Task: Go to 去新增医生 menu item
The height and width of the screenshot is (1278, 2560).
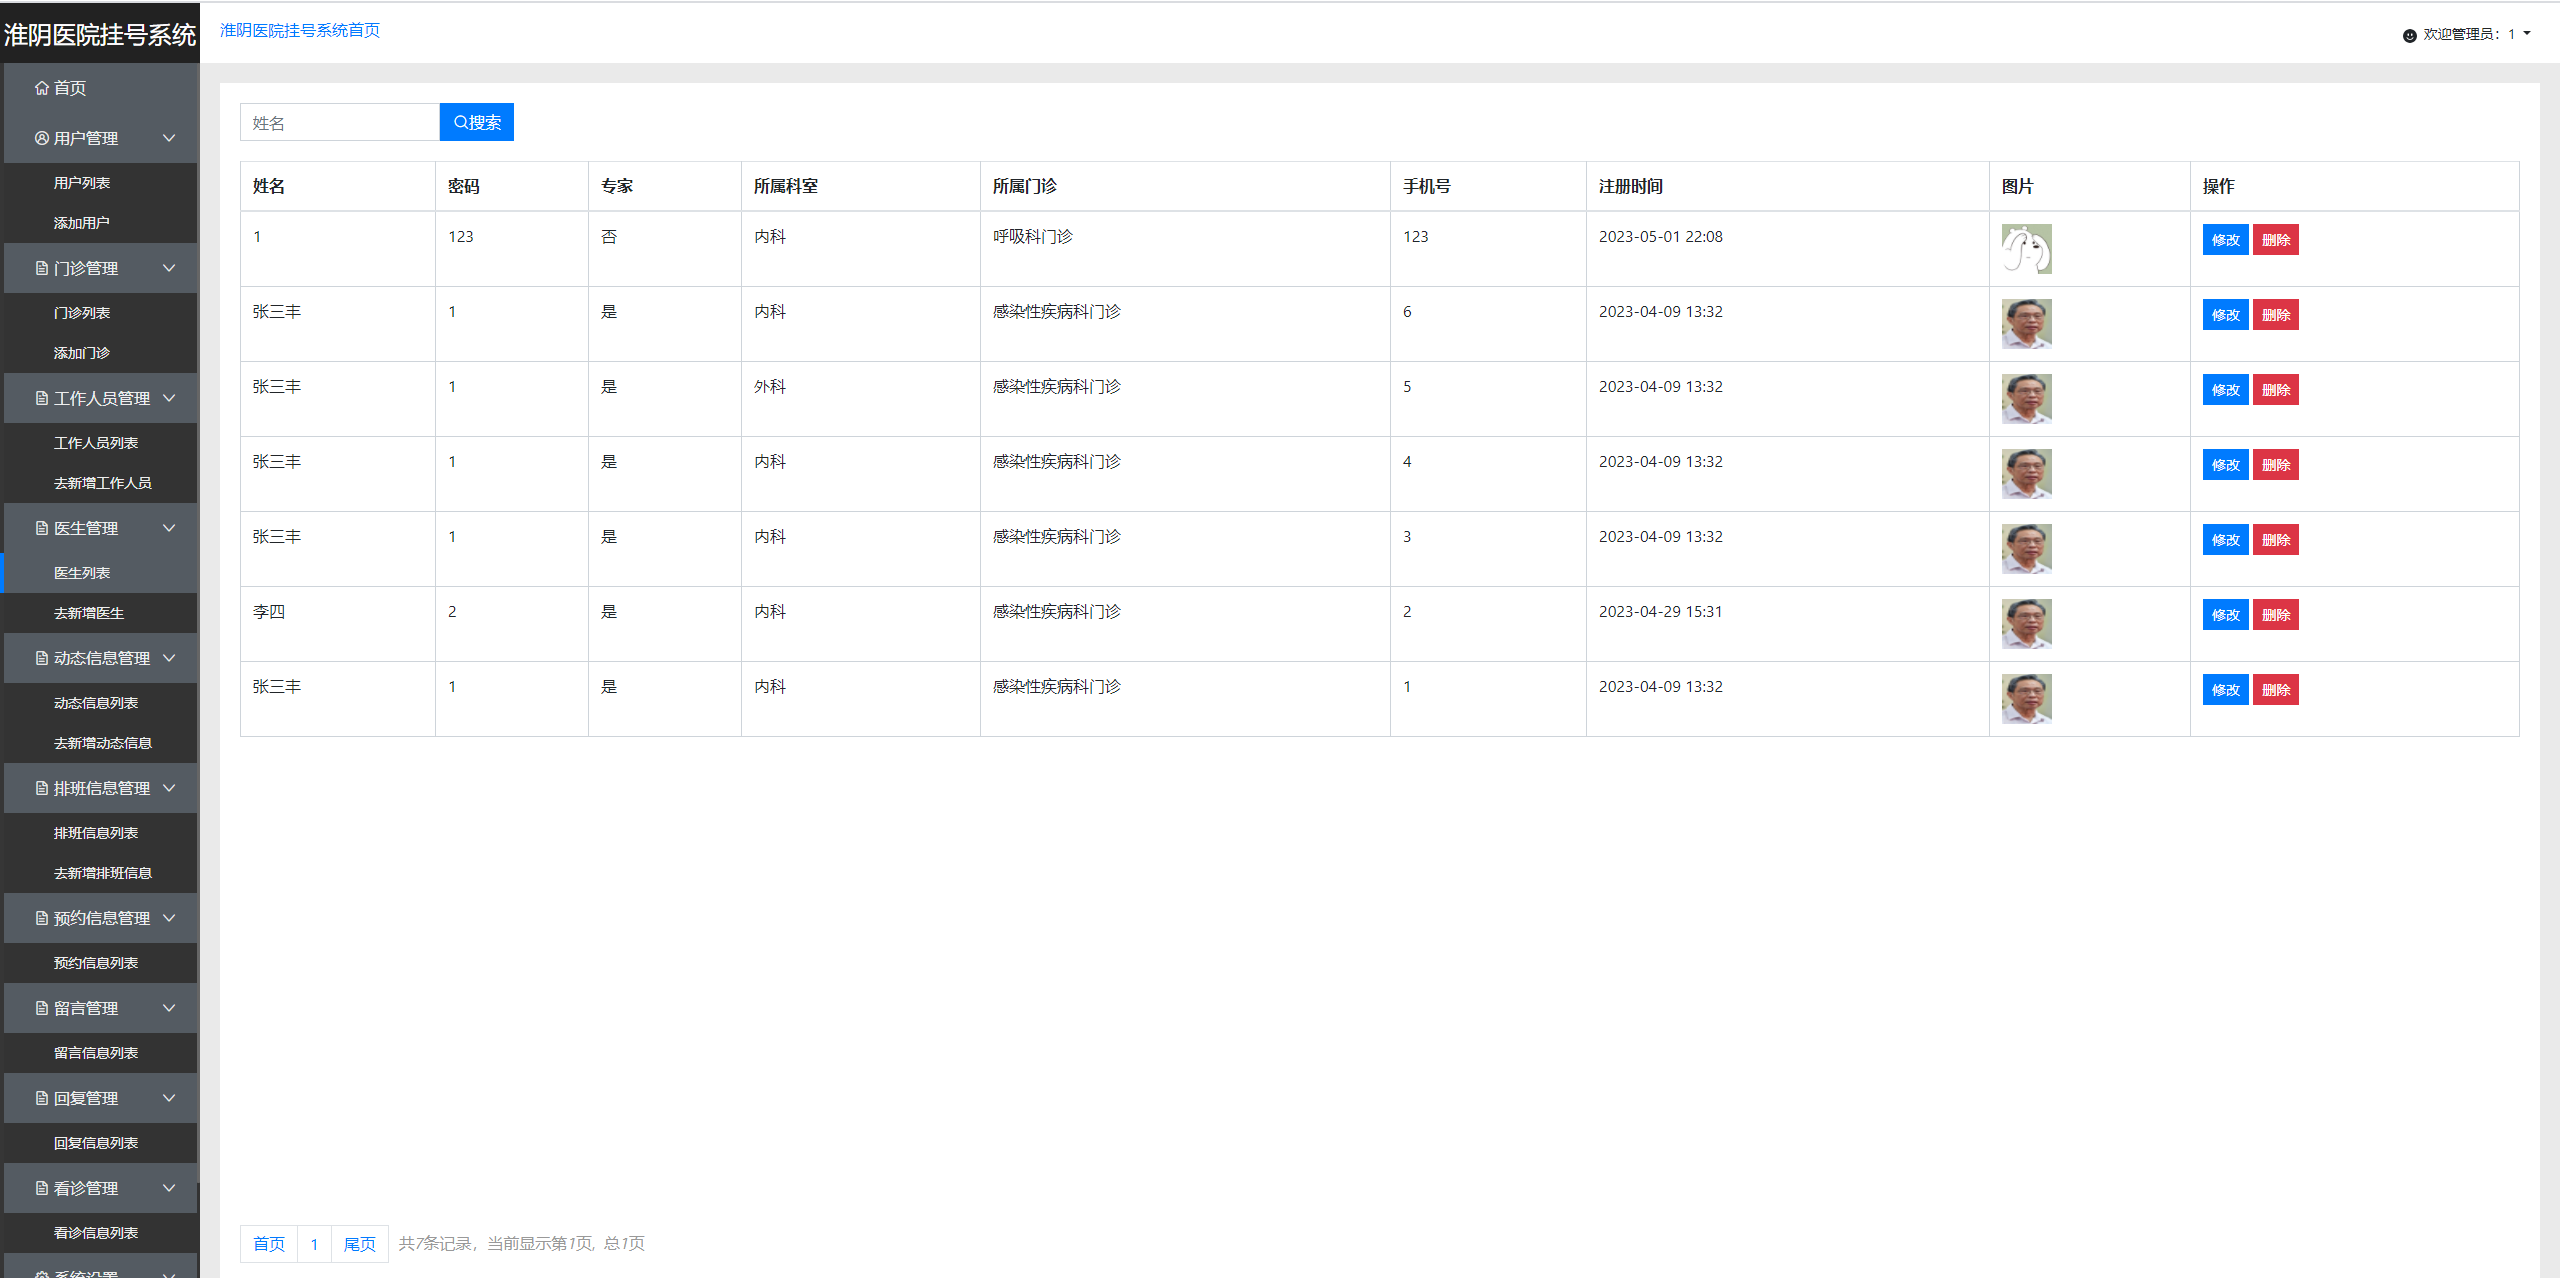Action: [x=89, y=613]
